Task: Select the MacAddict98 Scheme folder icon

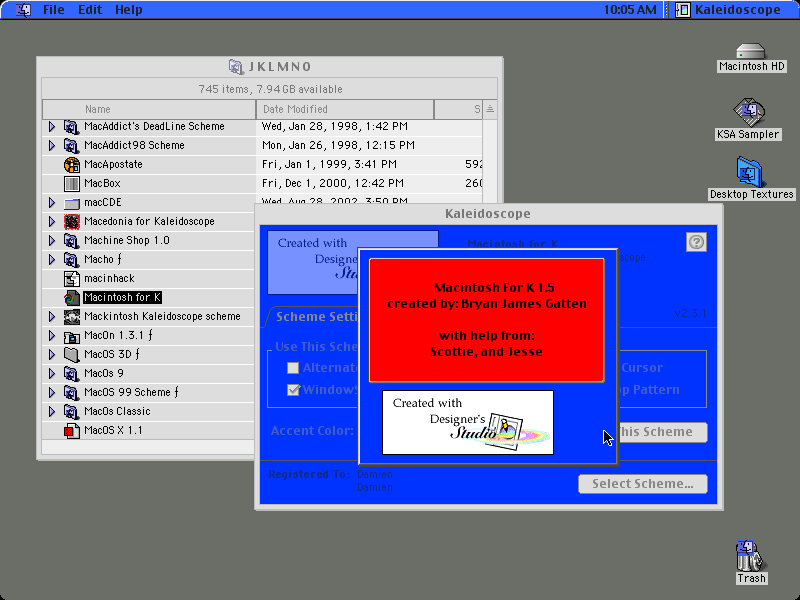Action: pyautogui.click(x=71, y=145)
